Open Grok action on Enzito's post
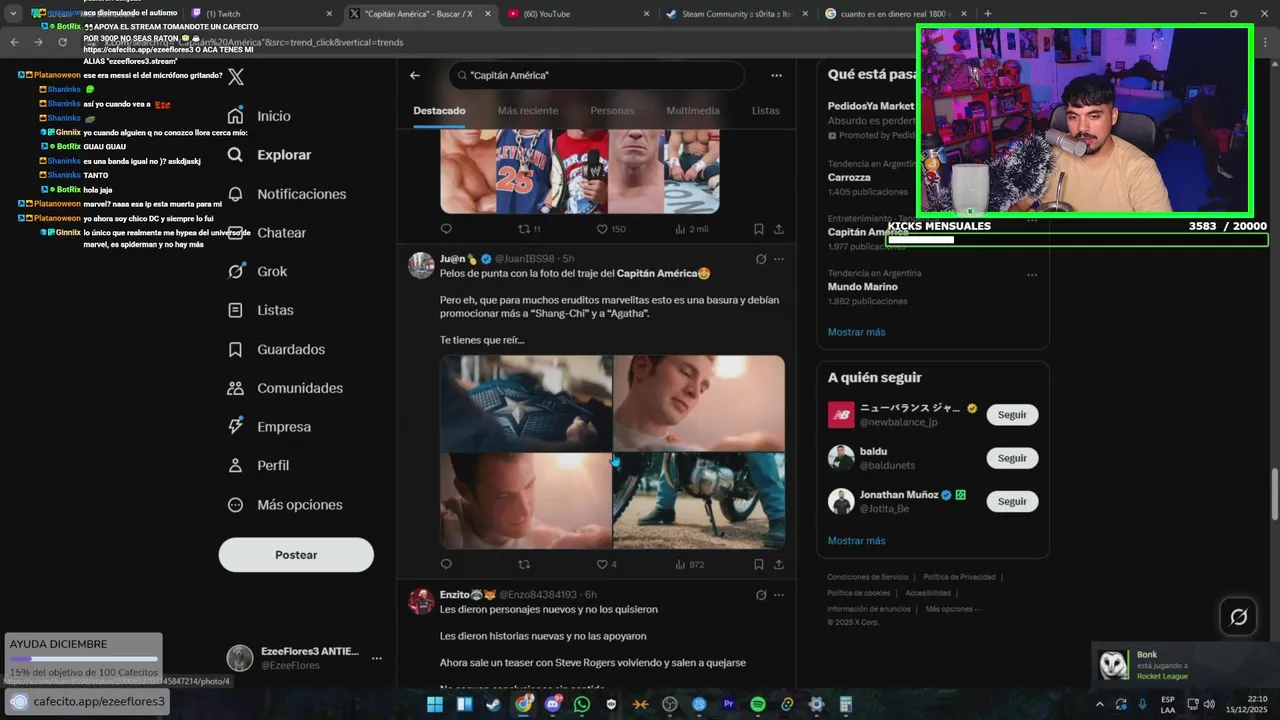 pos(761,595)
